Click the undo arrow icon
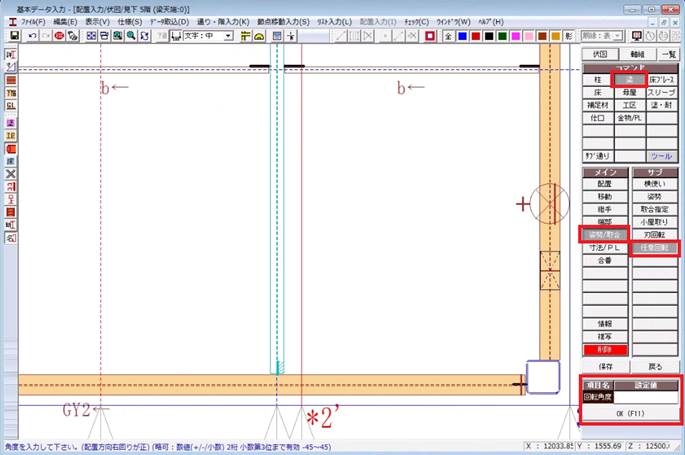Image resolution: width=685 pixels, height=455 pixels. coord(32,36)
